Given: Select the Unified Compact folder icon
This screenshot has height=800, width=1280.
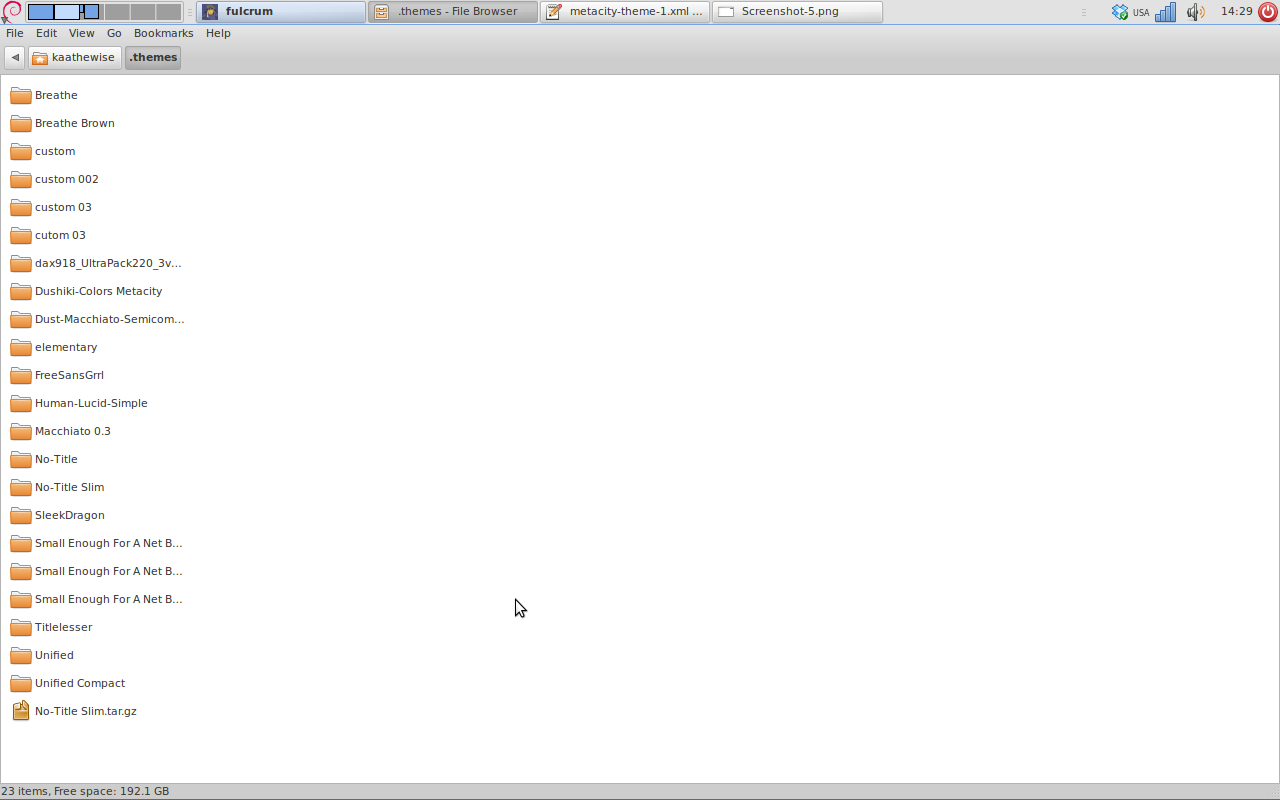Looking at the screenshot, I should tap(21, 683).
